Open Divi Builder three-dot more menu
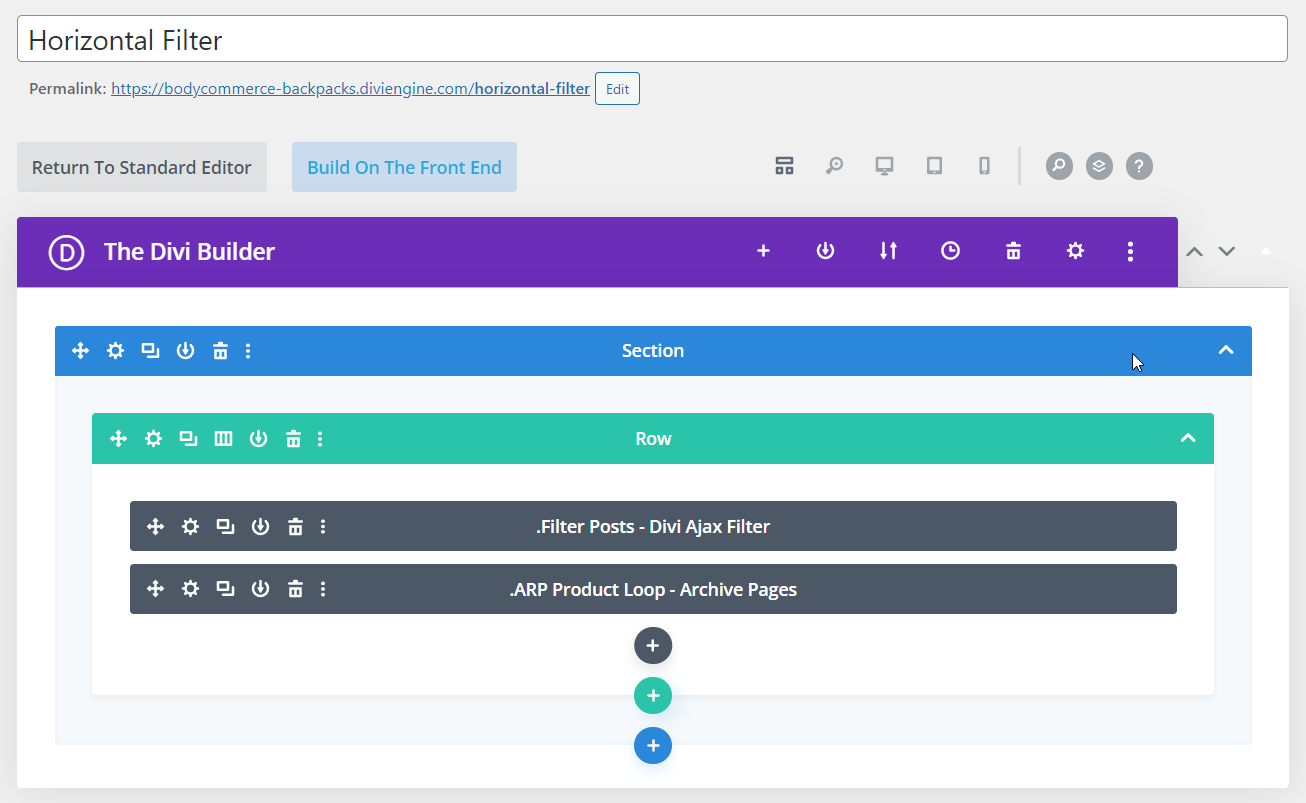The image size is (1306, 803). [1130, 251]
